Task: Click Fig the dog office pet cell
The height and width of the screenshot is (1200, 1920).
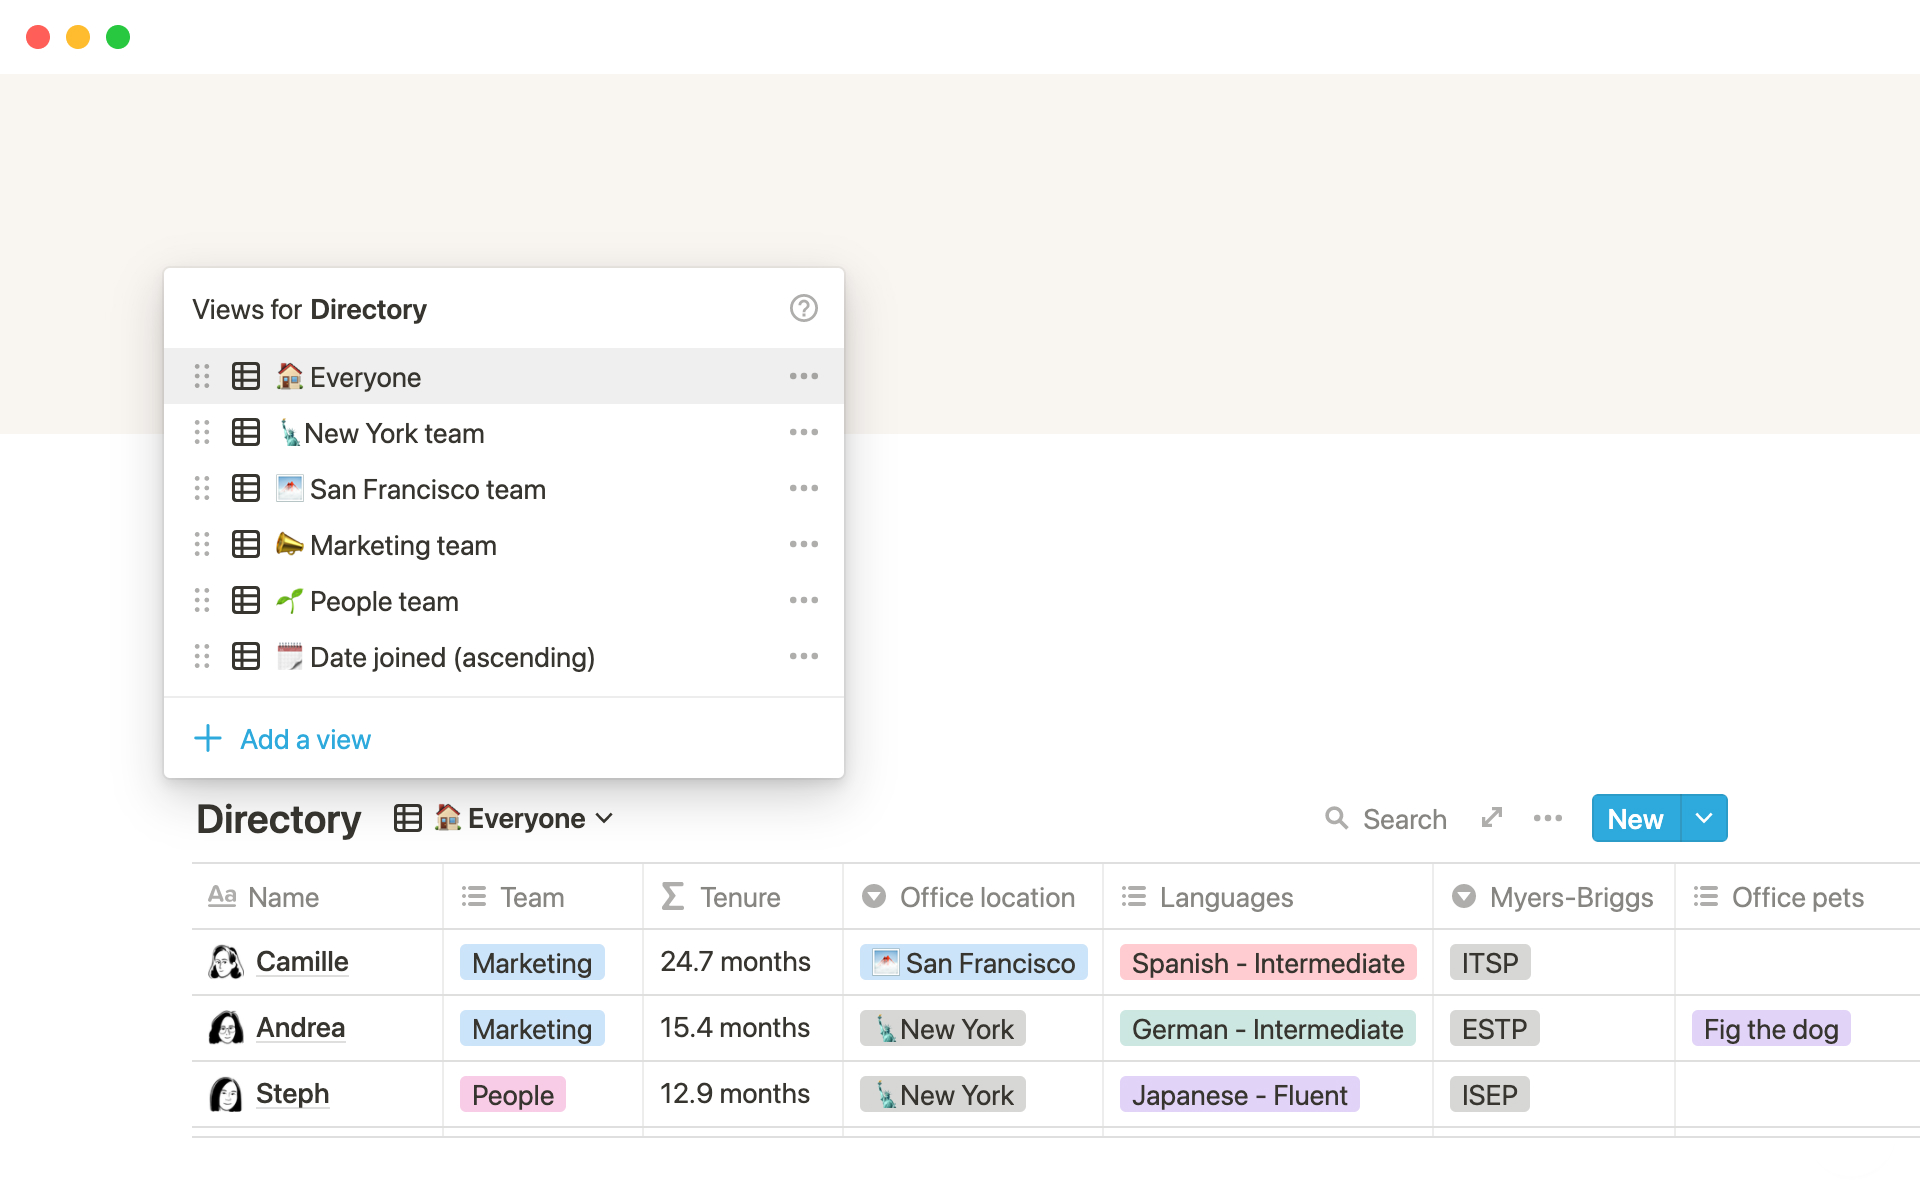Action: point(1770,1029)
